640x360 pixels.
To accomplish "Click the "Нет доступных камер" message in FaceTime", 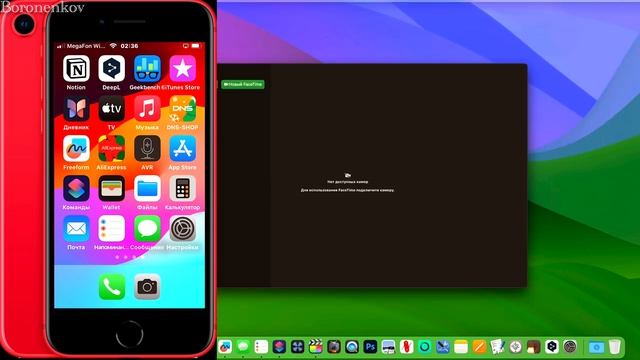I will (347, 182).
